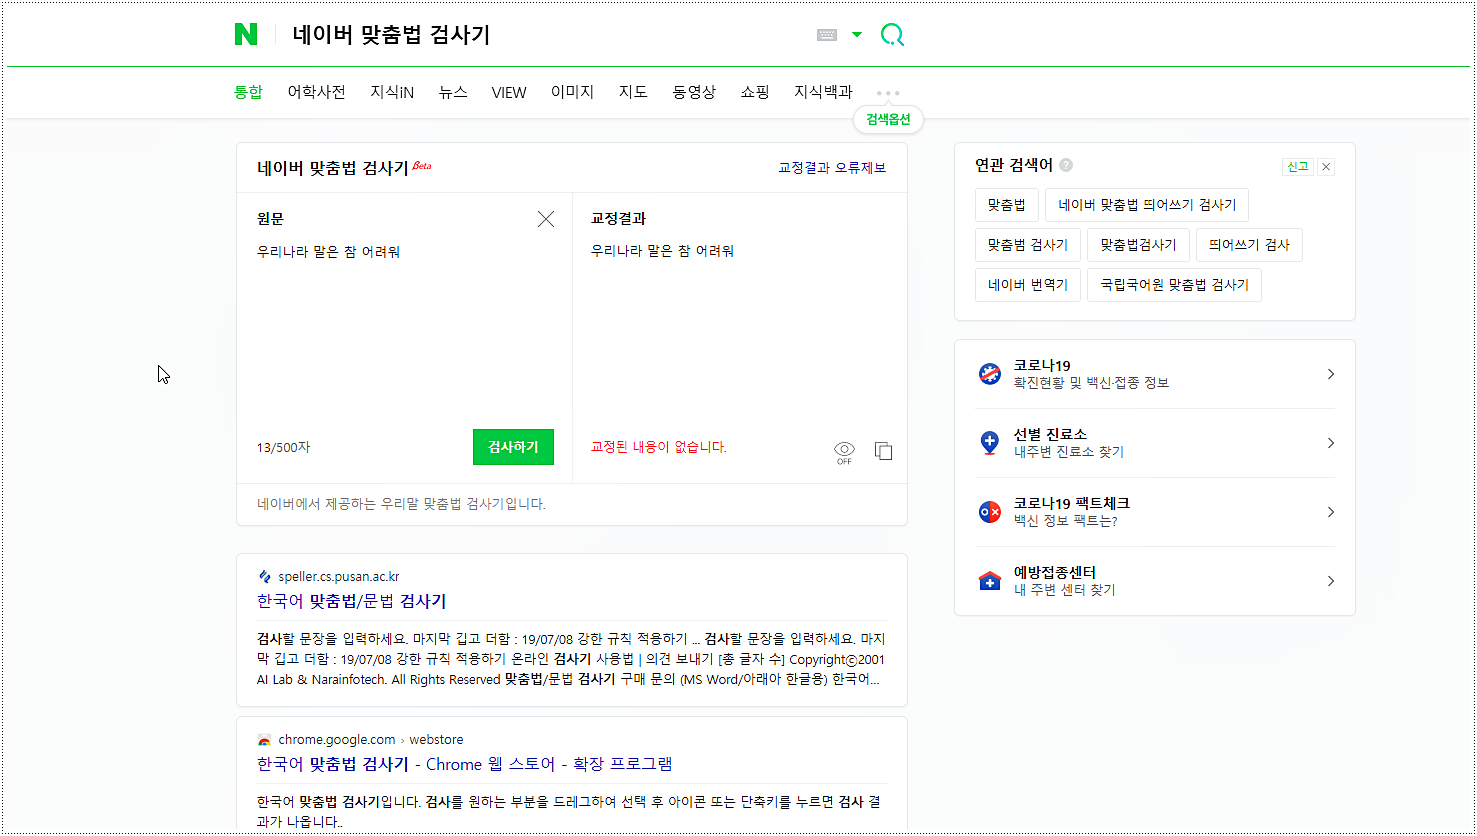1477x836 pixels.
Task: Open 한국어 맞춤법/문법 검사기 result title
Action: [352, 601]
